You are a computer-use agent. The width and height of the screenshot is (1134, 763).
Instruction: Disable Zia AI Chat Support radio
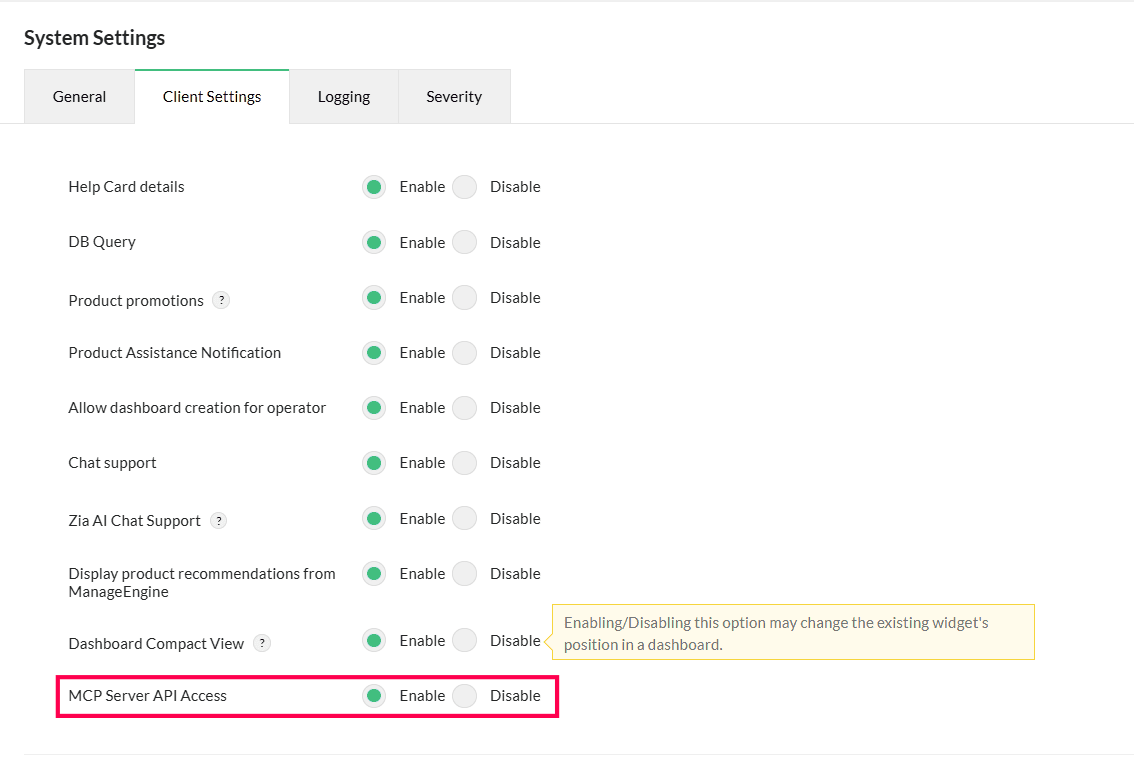[x=464, y=519]
